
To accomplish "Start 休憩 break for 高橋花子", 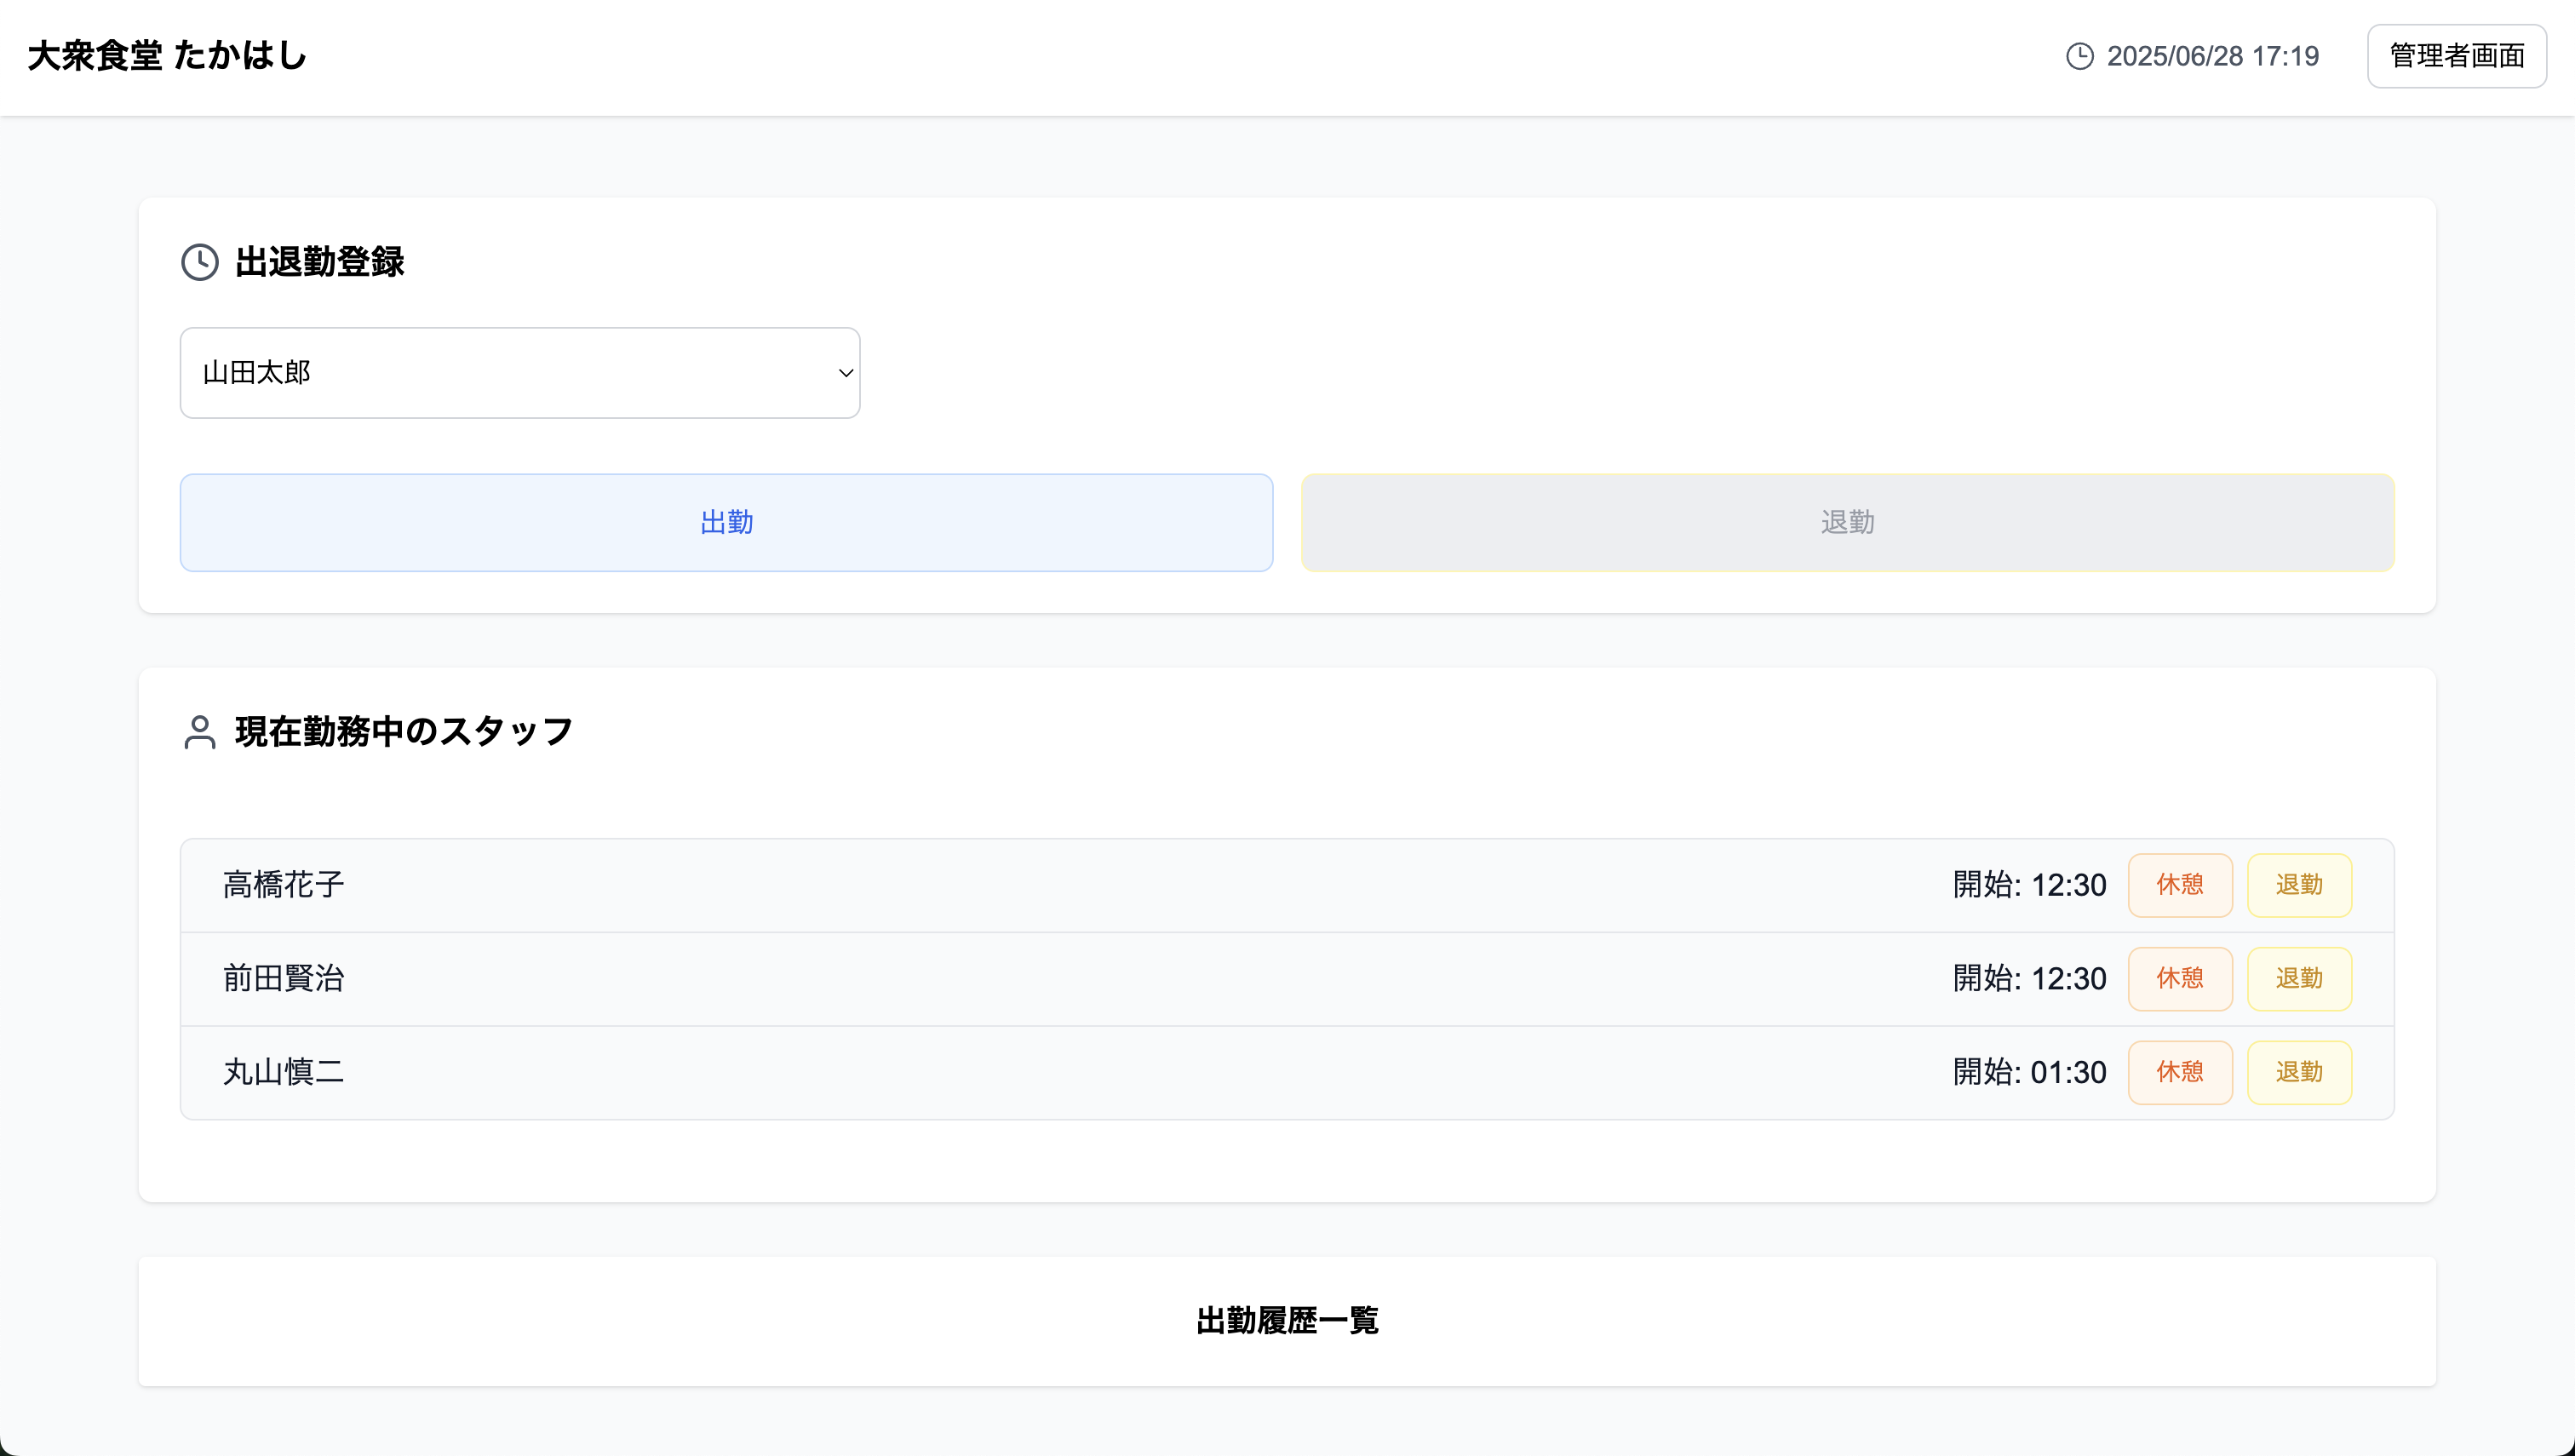I will click(x=2179, y=885).
